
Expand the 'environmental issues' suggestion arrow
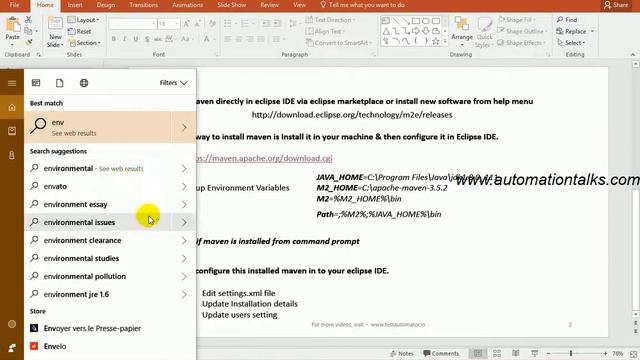pos(184,222)
